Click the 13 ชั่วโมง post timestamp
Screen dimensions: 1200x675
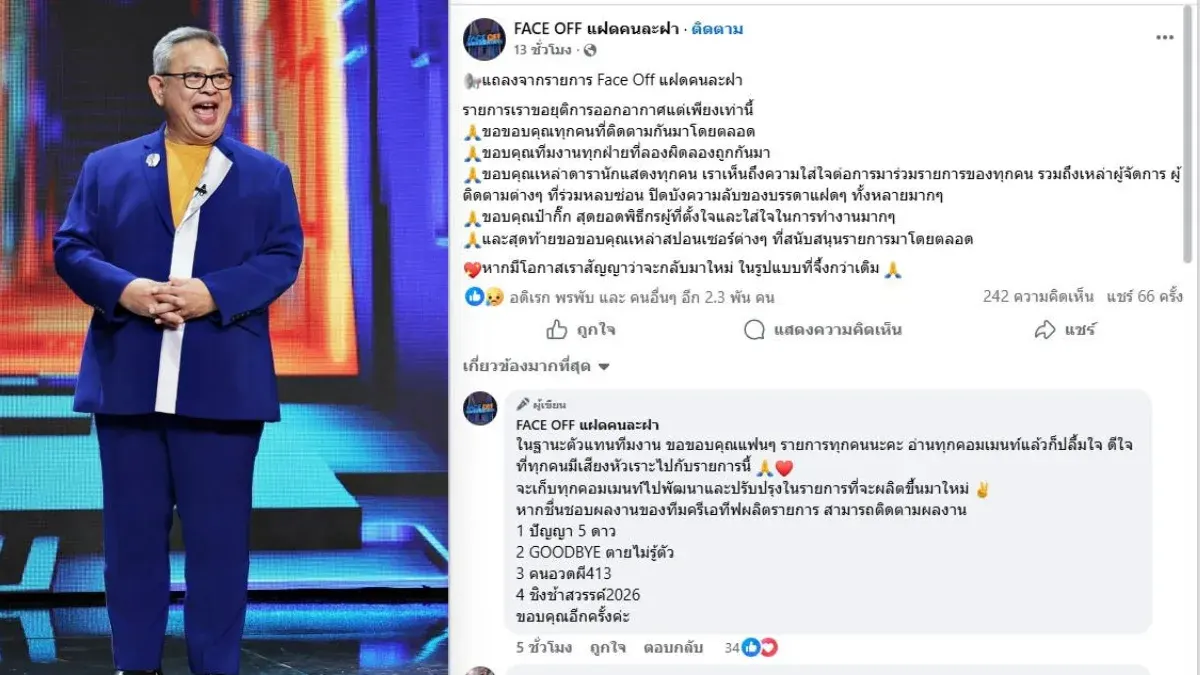coord(544,50)
